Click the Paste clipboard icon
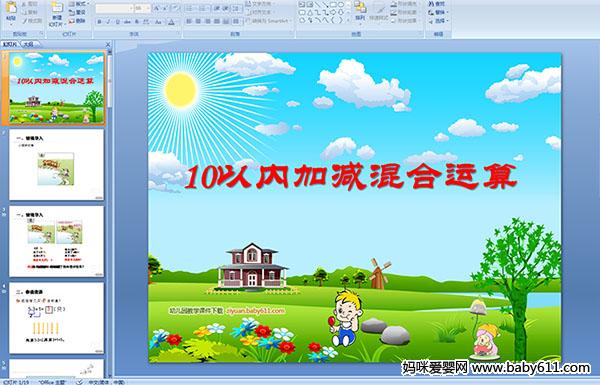This screenshot has width=600, height=385. click(11, 8)
